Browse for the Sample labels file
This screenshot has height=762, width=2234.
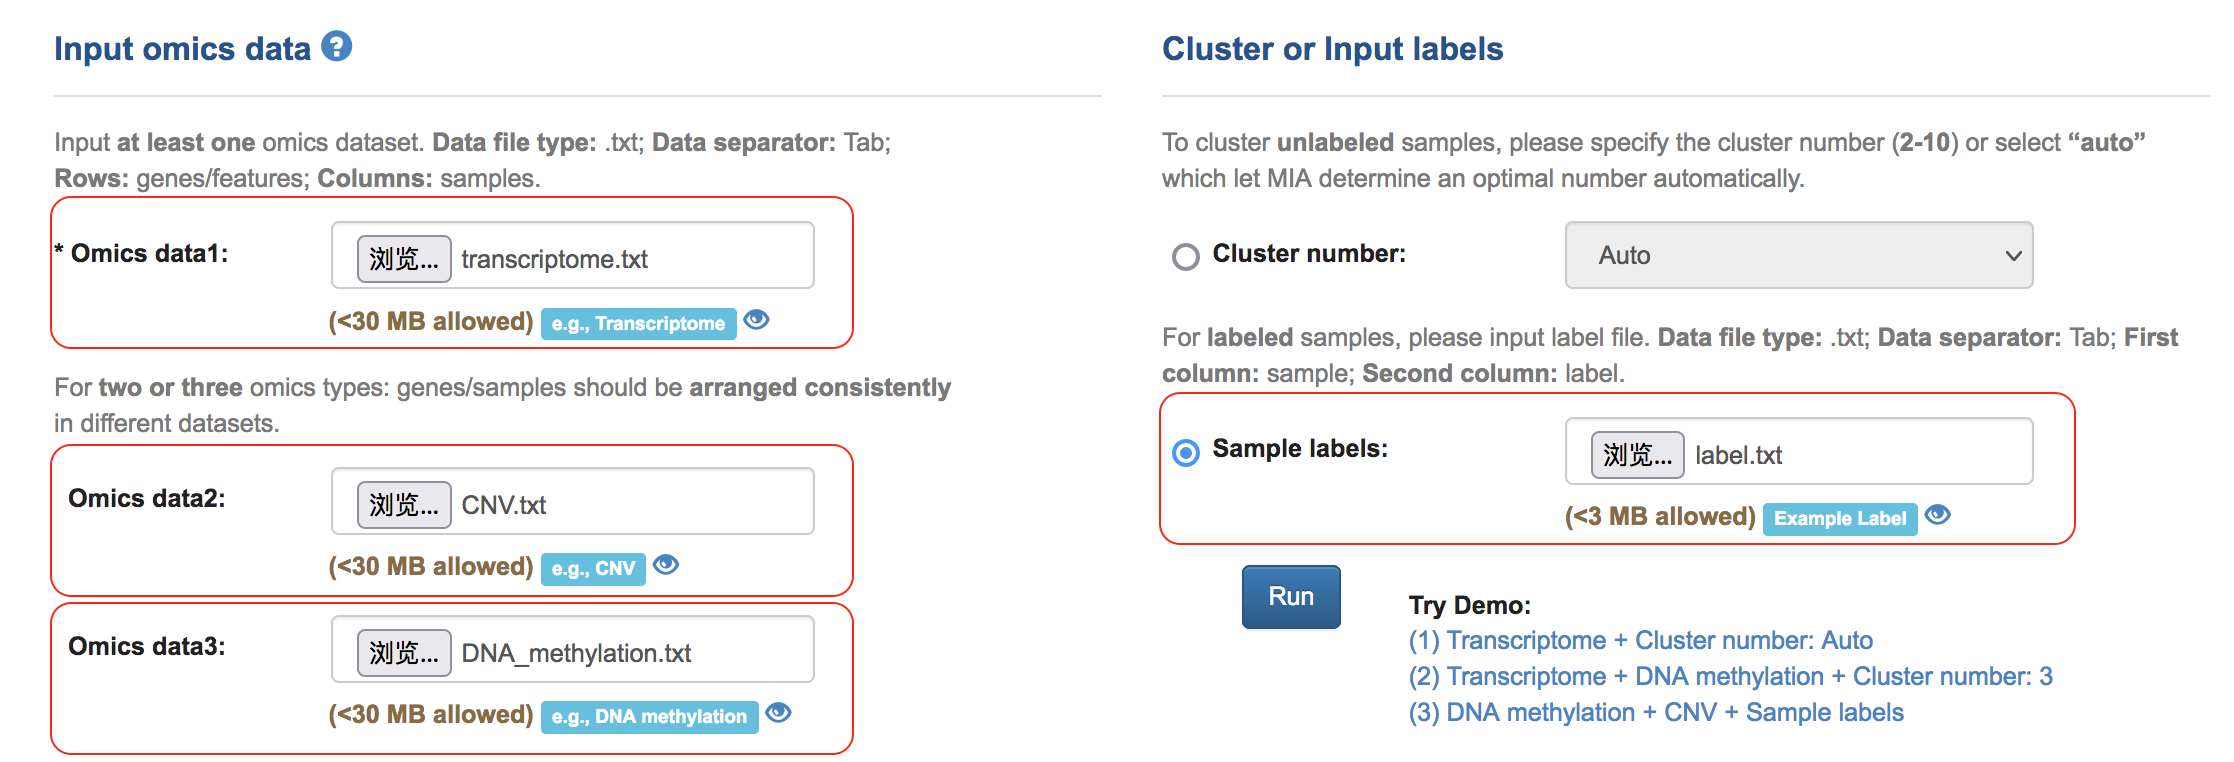(x=1637, y=455)
